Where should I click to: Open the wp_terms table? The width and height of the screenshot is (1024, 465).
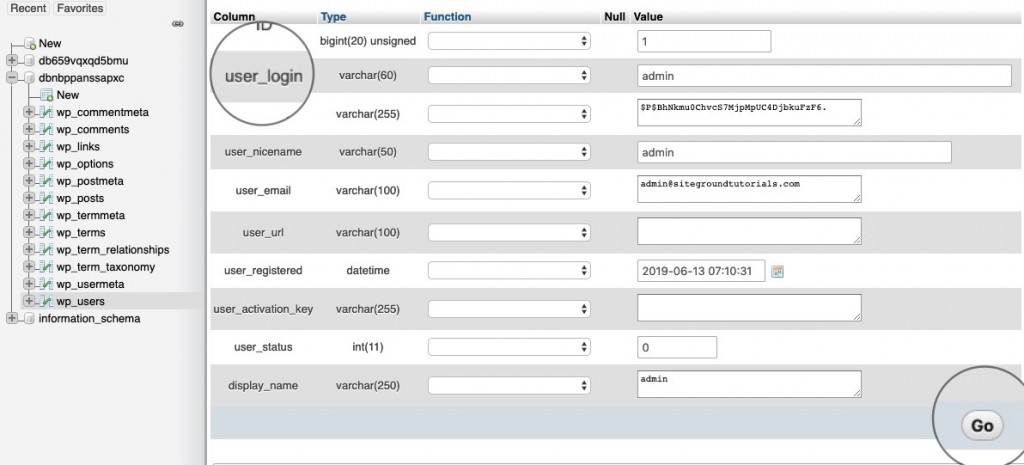80,232
